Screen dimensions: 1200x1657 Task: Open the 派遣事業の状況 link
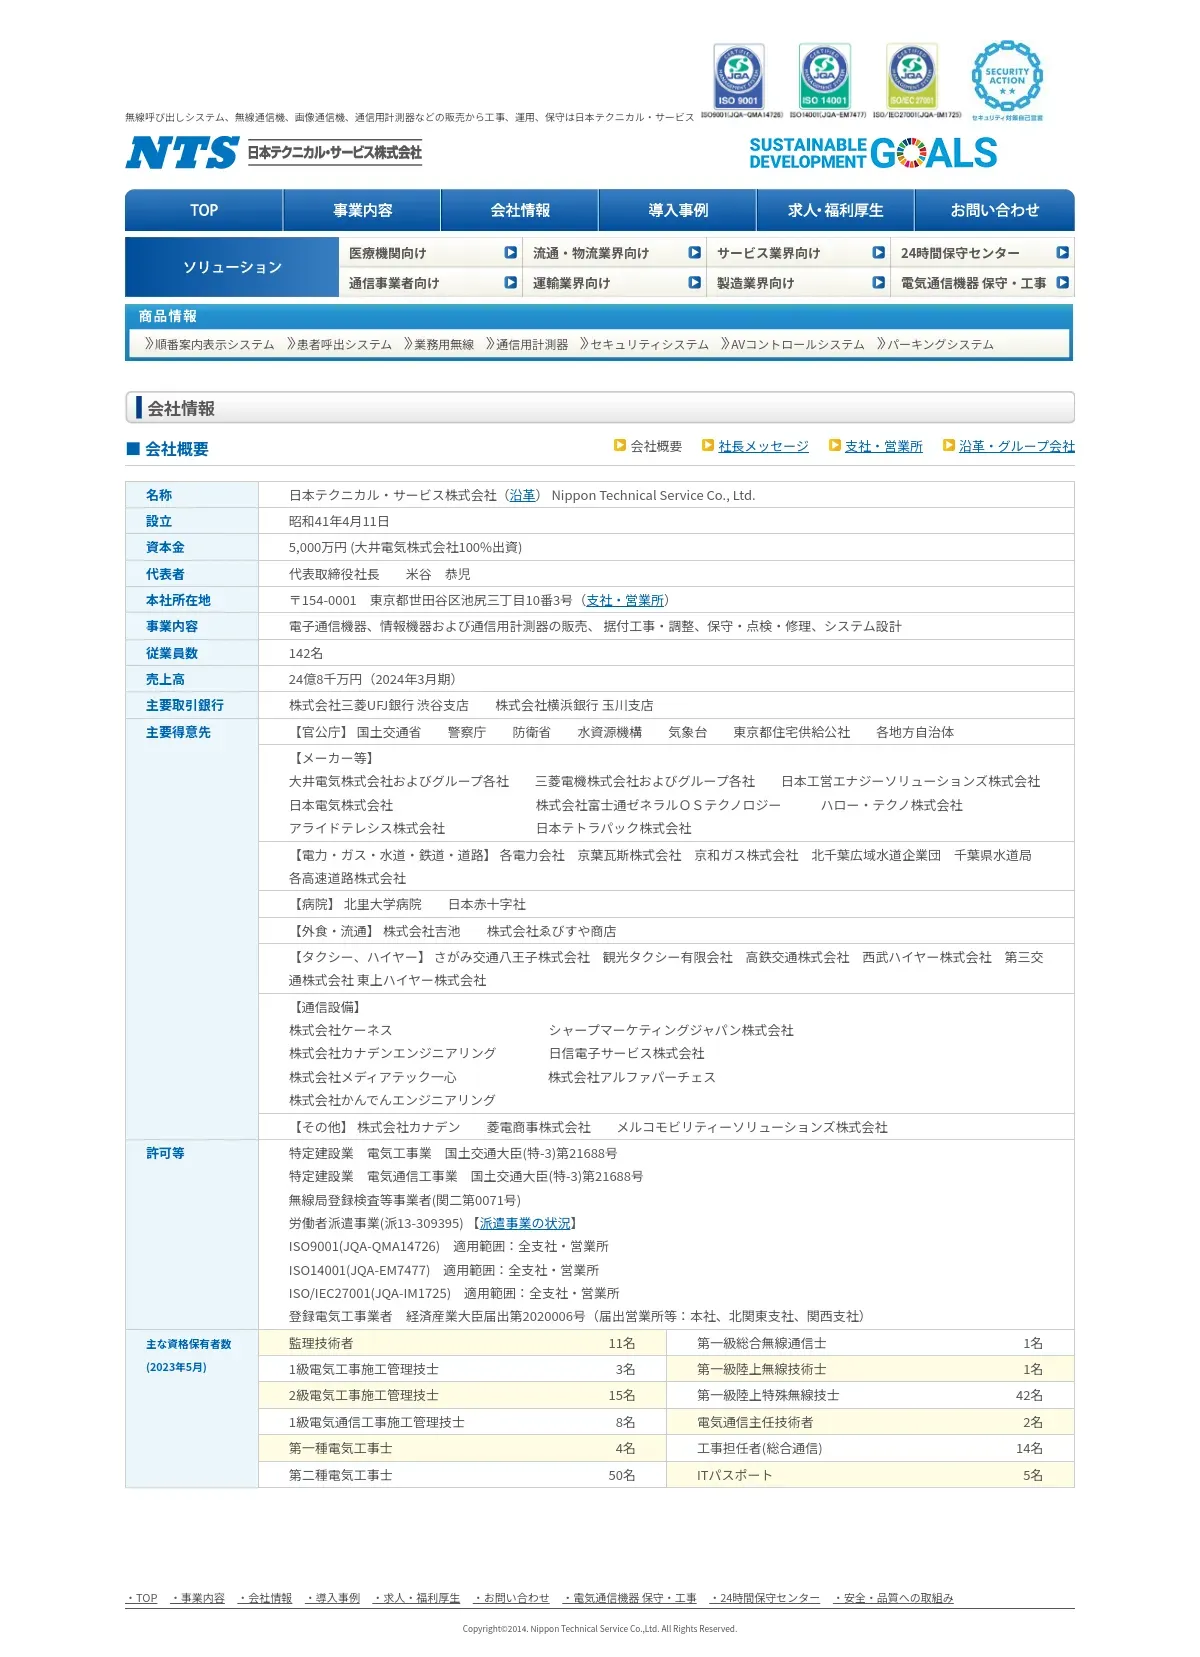pyautogui.click(x=525, y=1223)
